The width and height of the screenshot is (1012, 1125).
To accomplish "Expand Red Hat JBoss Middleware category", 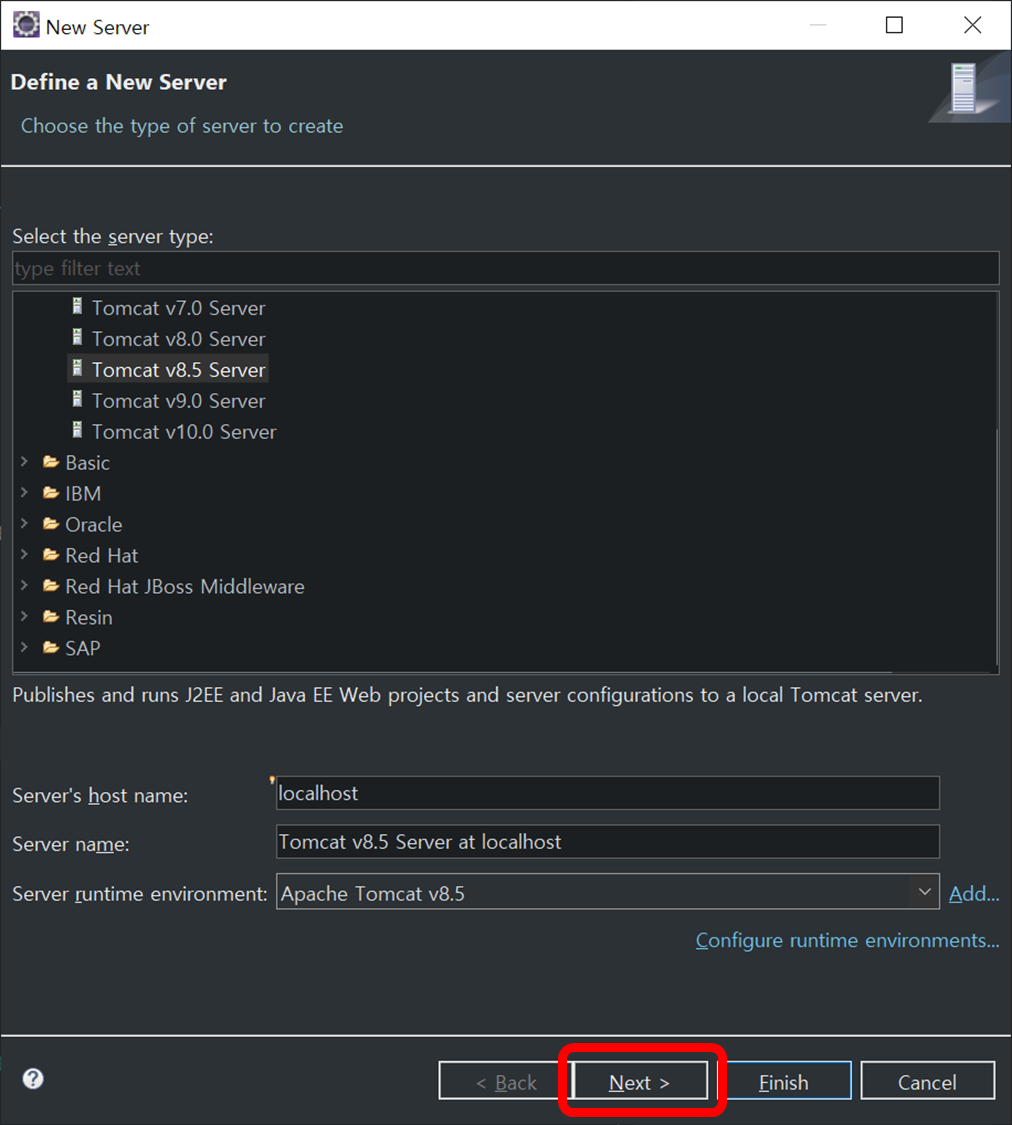I will tap(24, 585).
